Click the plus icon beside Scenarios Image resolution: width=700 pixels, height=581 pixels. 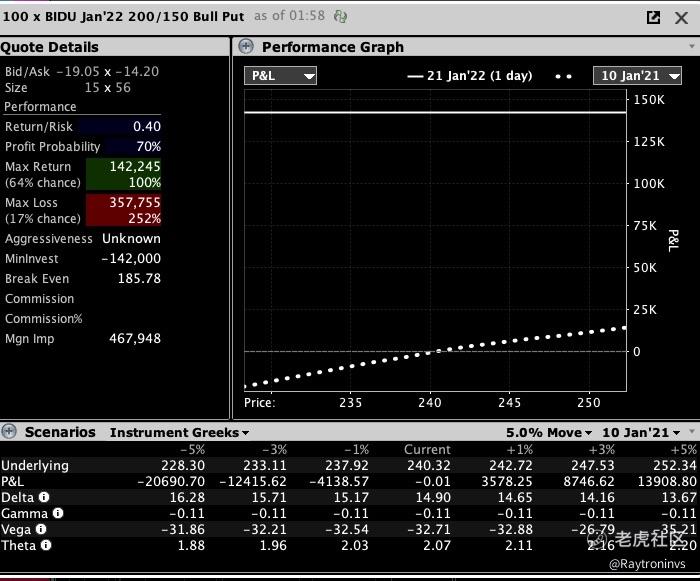[x=8, y=431]
